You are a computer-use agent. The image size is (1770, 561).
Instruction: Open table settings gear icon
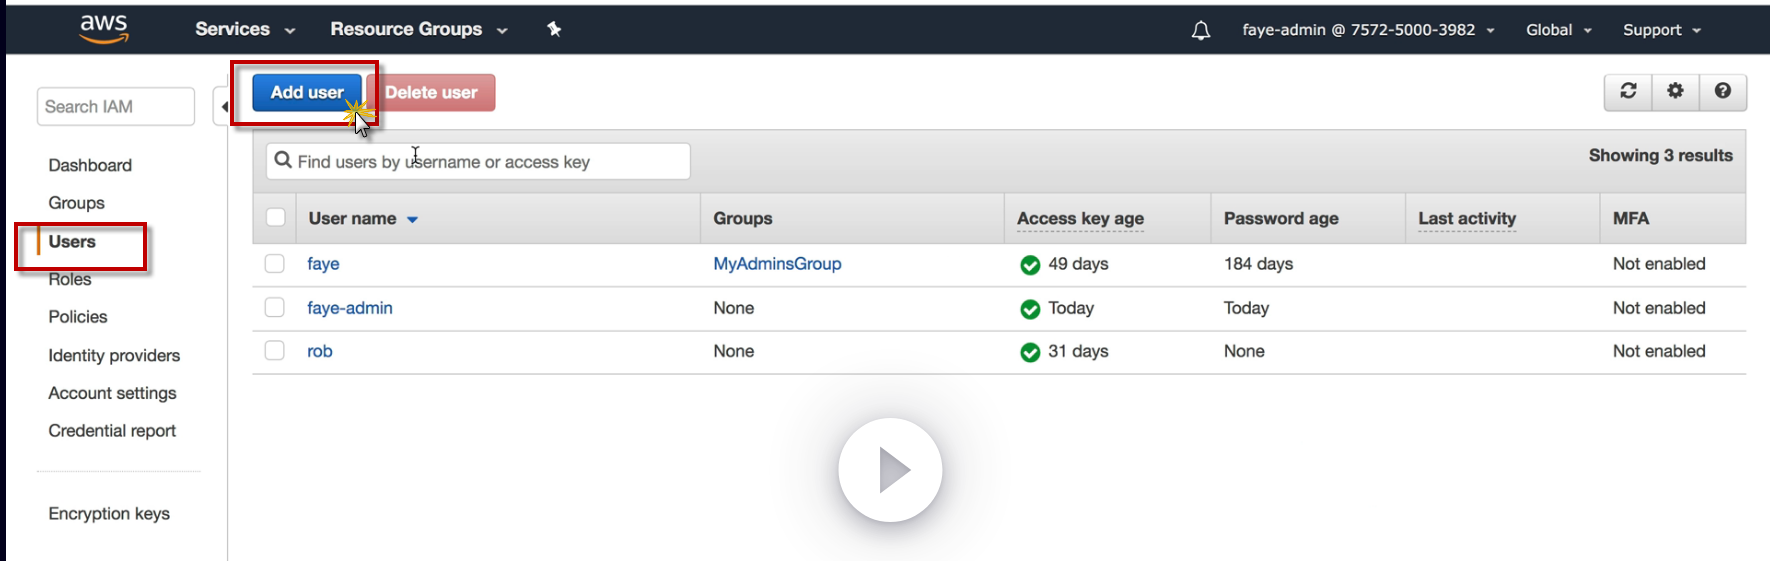(1675, 91)
